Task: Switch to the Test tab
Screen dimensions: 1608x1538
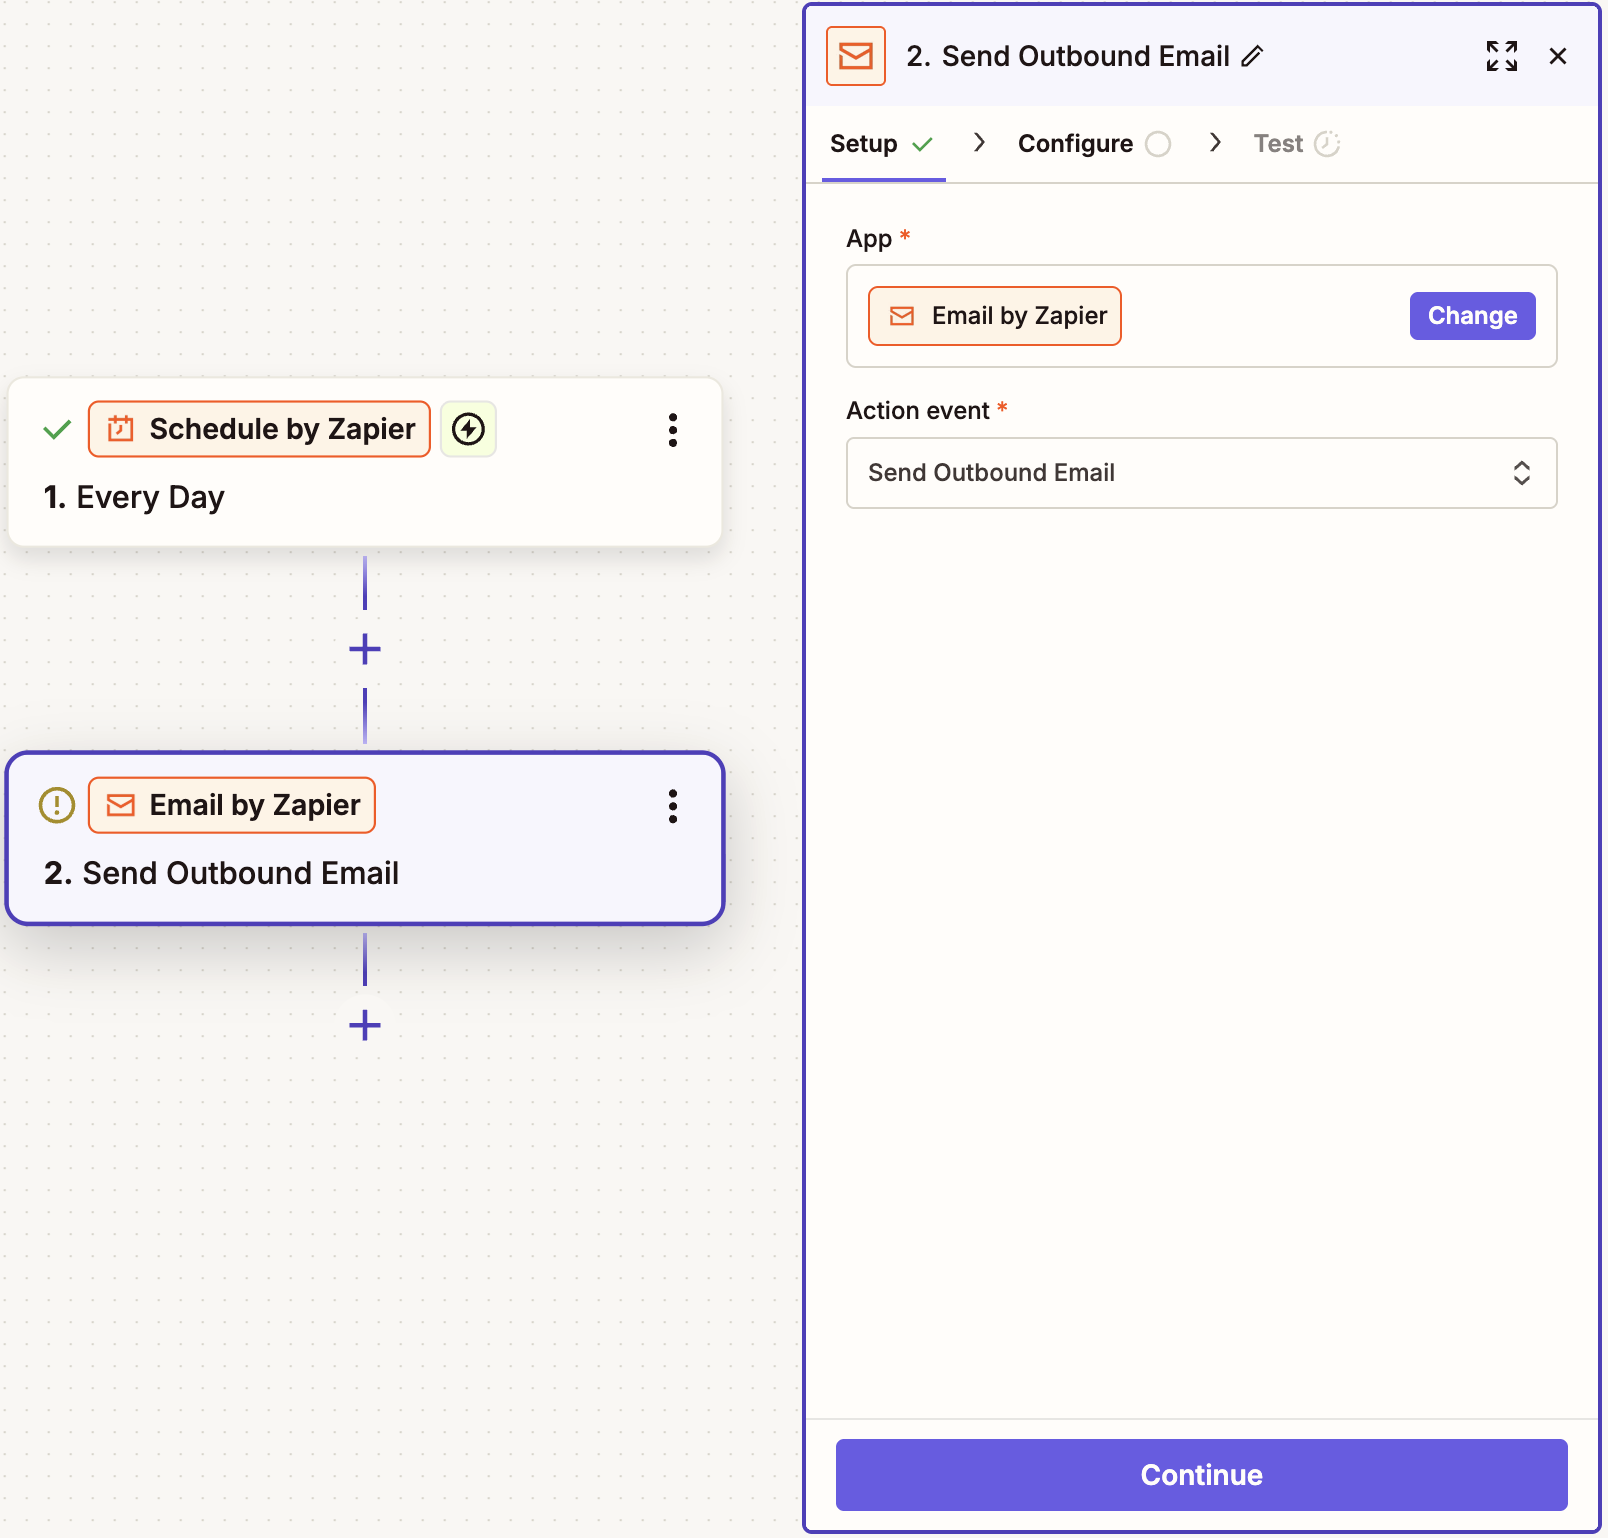Action: coord(1279,143)
